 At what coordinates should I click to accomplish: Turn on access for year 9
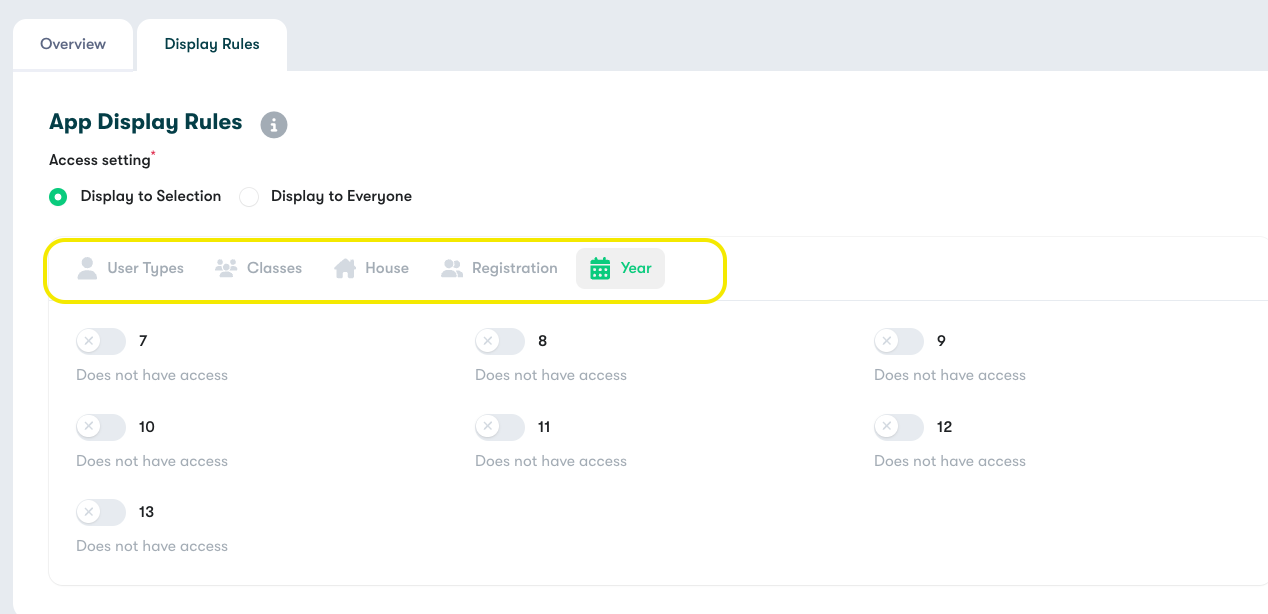point(899,341)
